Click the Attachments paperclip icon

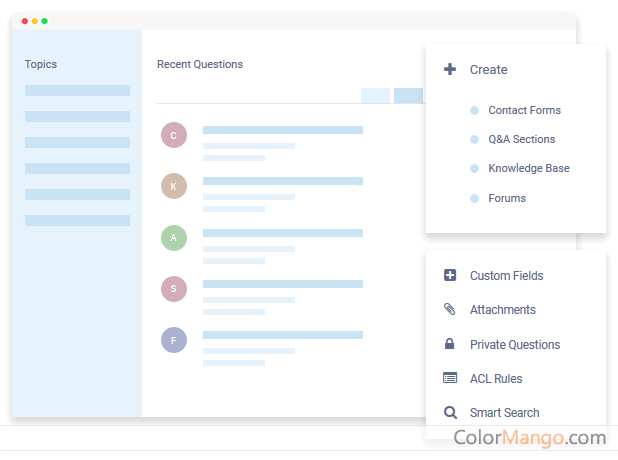tap(450, 310)
